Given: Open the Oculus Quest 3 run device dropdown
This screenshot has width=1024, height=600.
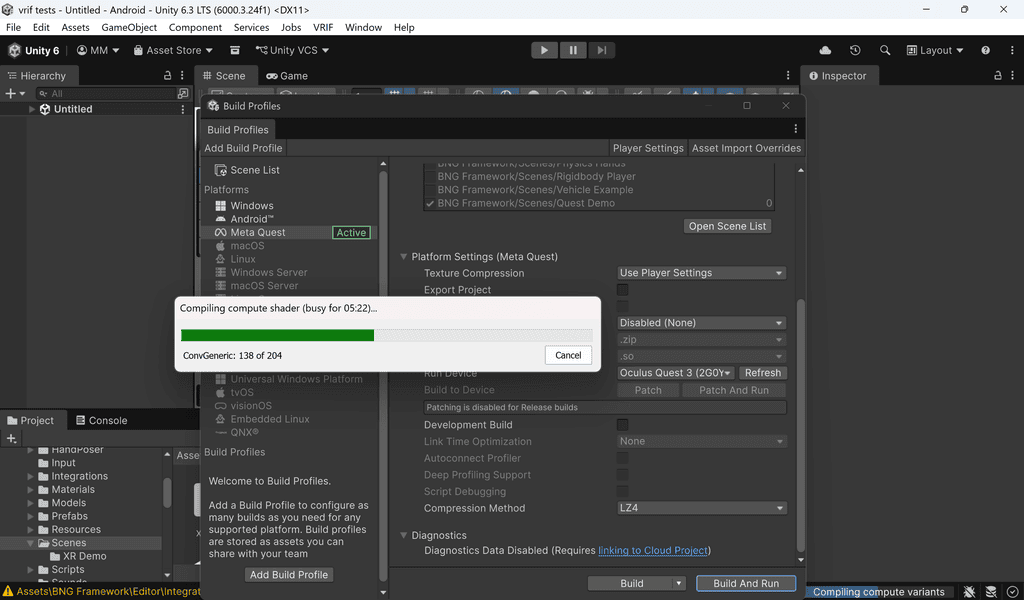Looking at the screenshot, I should click(x=676, y=373).
